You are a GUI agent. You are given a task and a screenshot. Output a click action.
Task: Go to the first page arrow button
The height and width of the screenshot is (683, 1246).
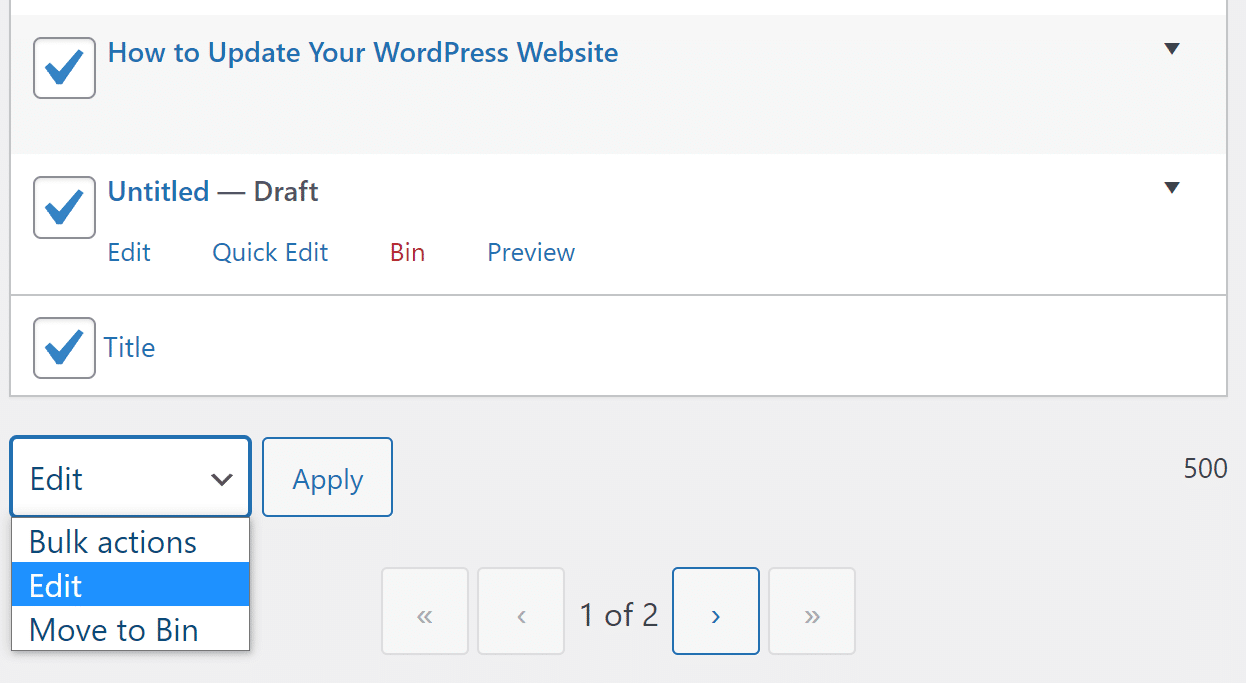point(424,611)
